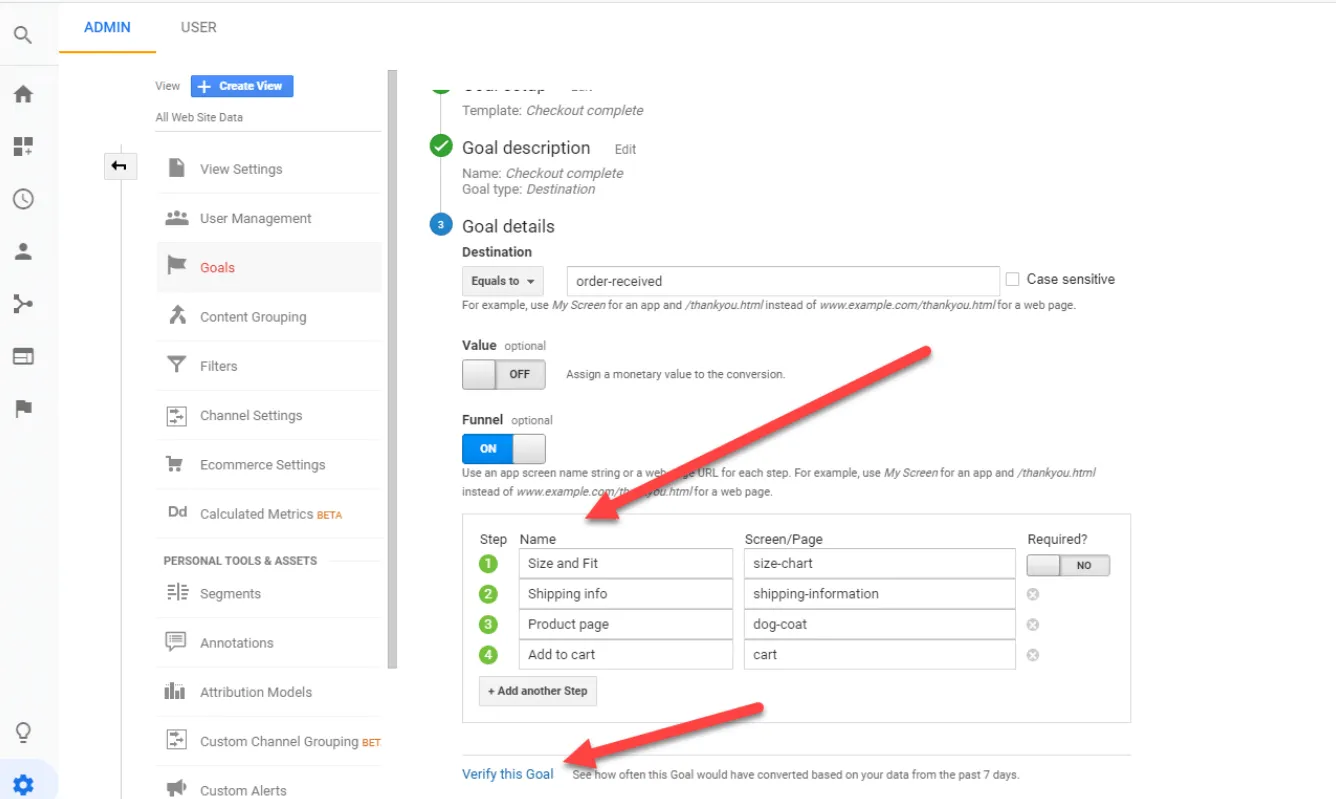The width and height of the screenshot is (1336, 799).
Task: Toggle the Value switch on
Action: click(x=504, y=374)
